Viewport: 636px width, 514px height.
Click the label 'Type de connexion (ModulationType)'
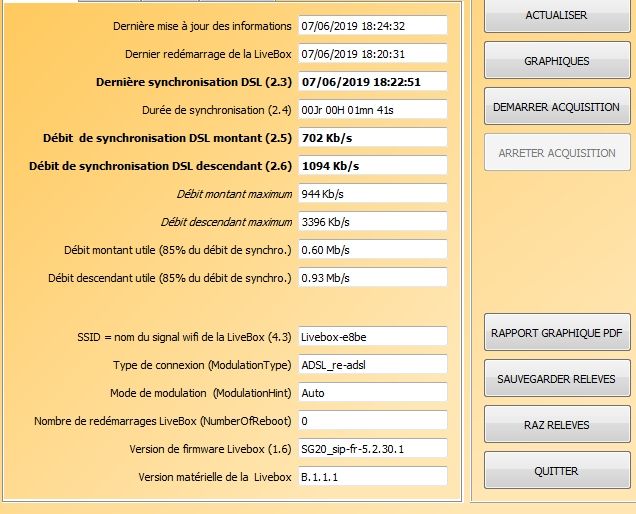coord(202,365)
